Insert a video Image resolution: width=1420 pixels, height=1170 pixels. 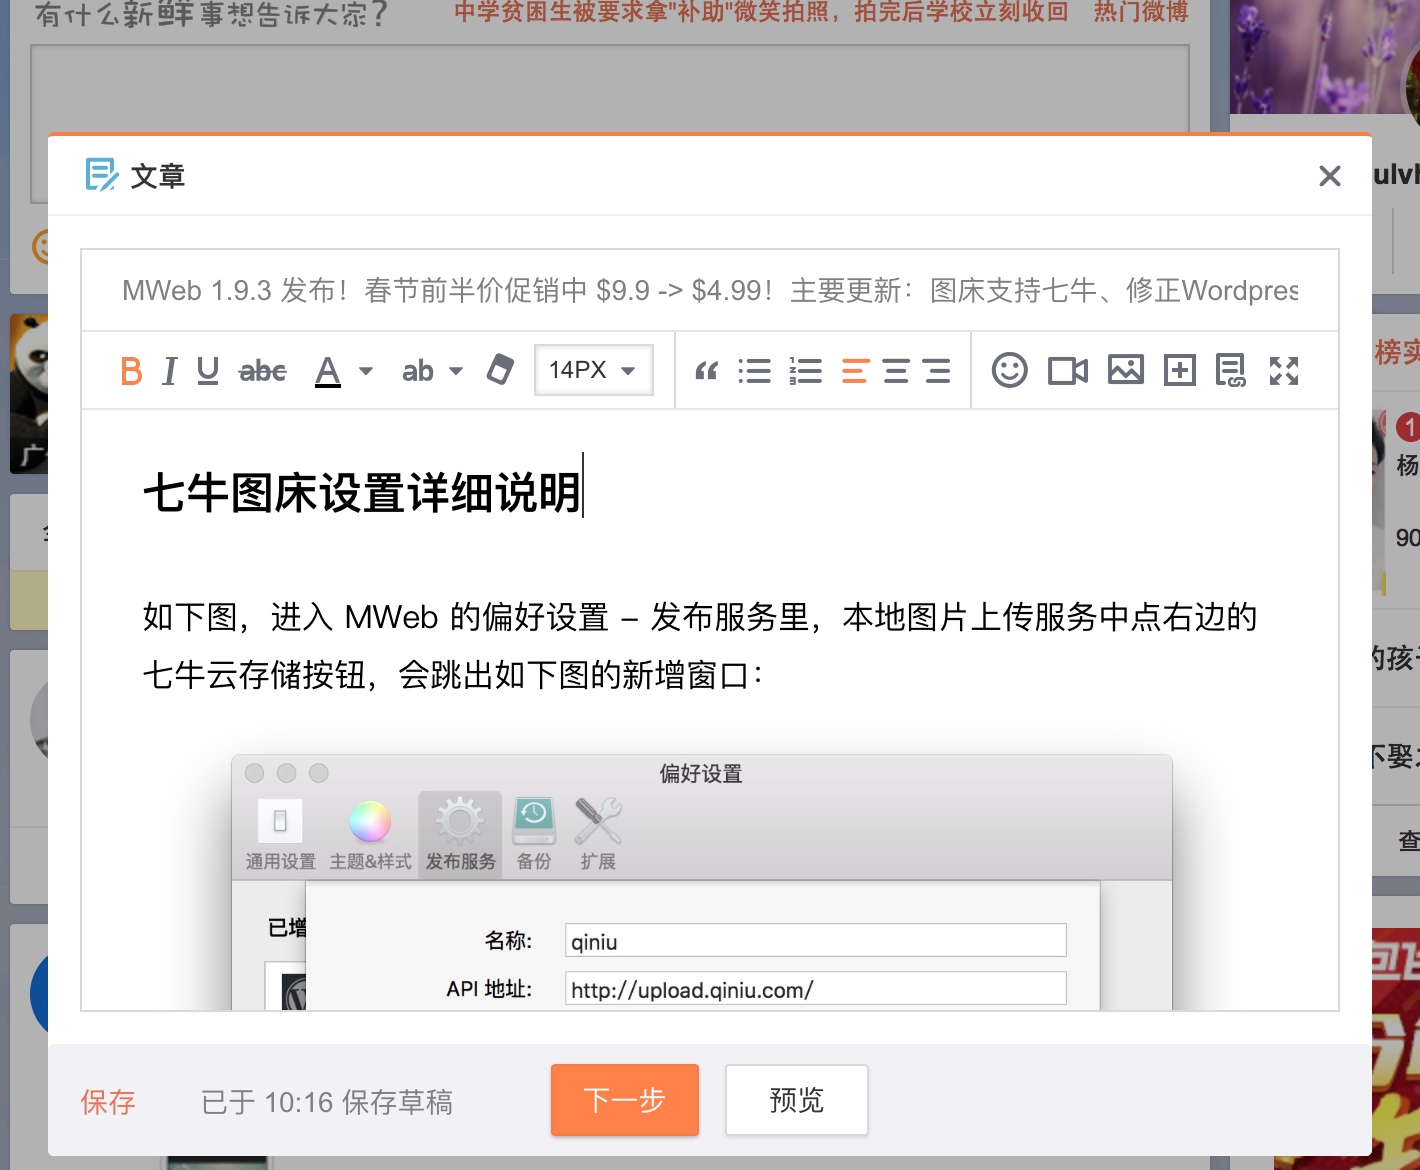tap(1068, 371)
